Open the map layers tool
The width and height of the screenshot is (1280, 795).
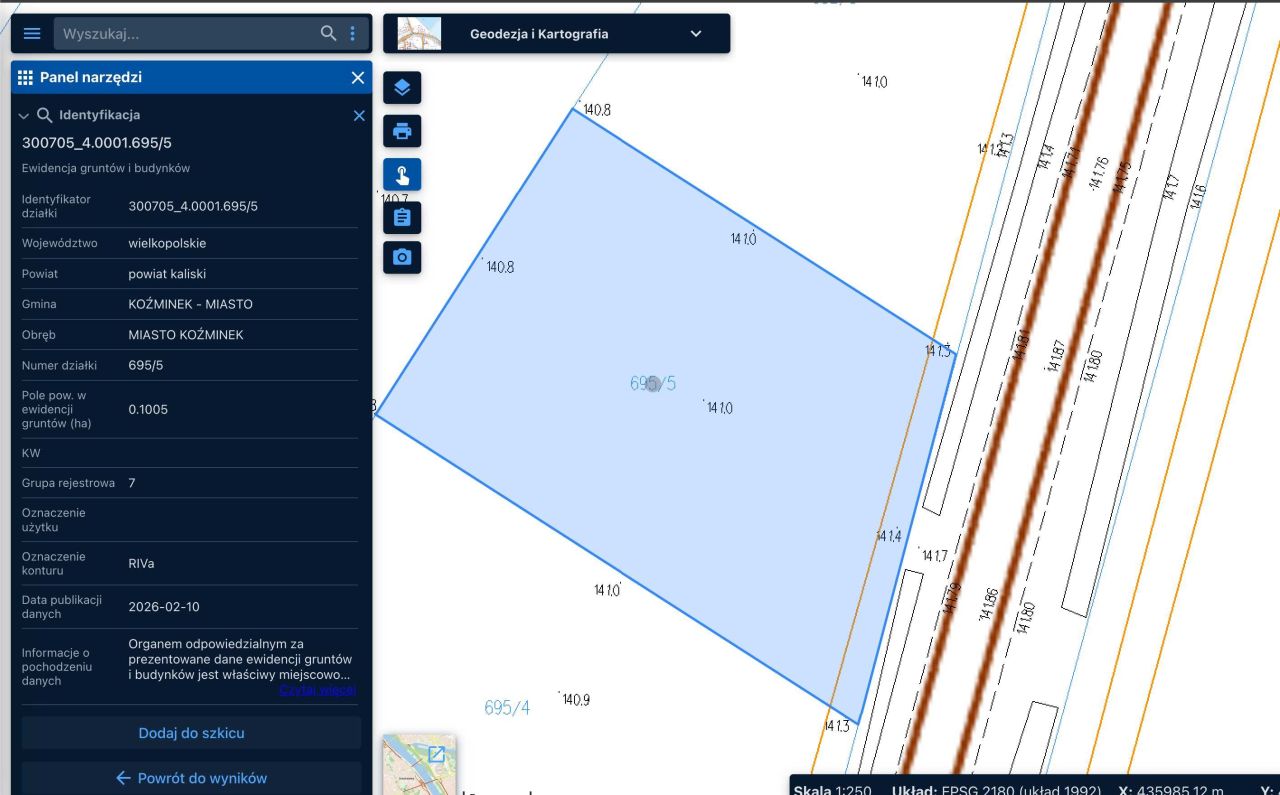coord(402,87)
